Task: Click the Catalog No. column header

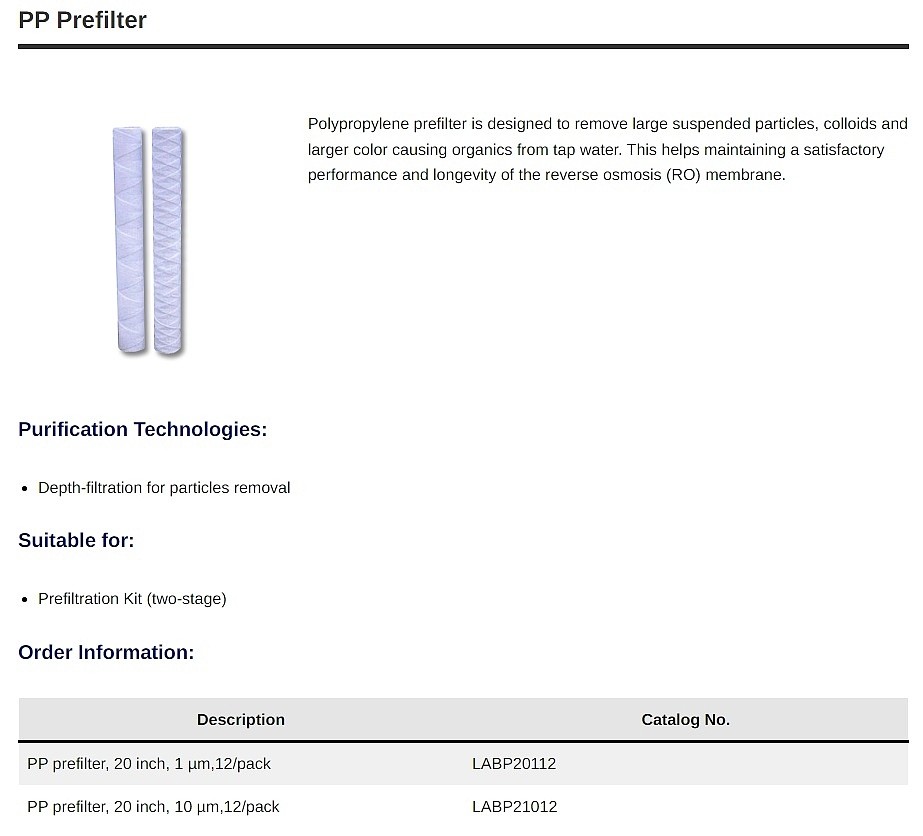Action: tap(686, 719)
